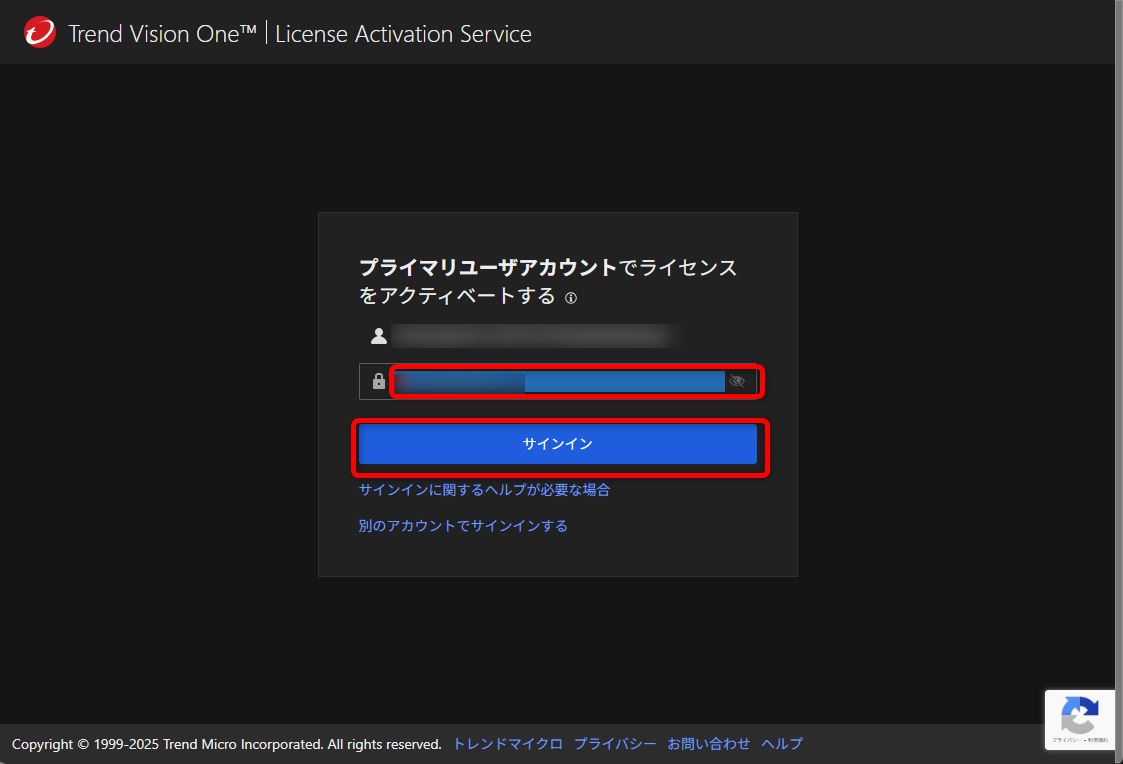Screen dimensions: 1123x764
Task: Click the lock icon in password field
Action: coord(379,381)
